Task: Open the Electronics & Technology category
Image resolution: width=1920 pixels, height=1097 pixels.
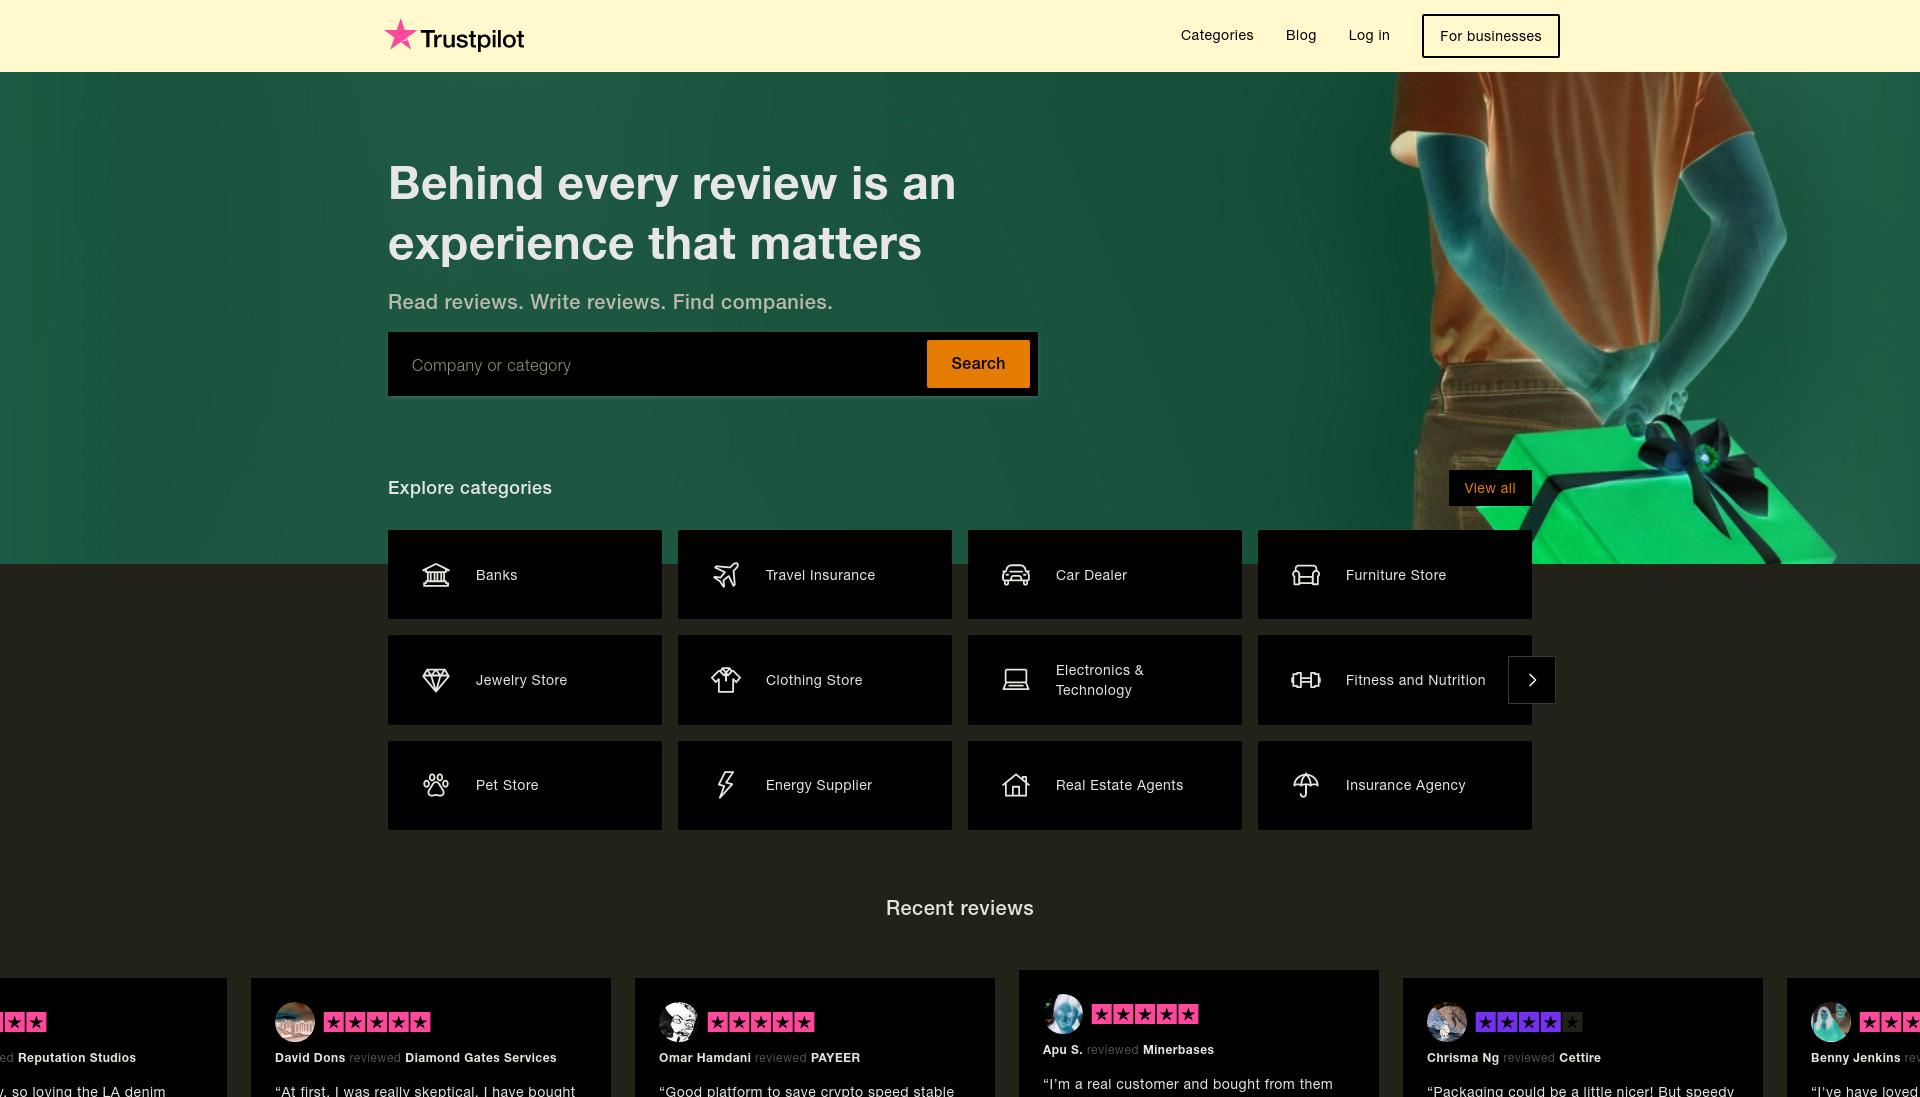Action: (1105, 680)
